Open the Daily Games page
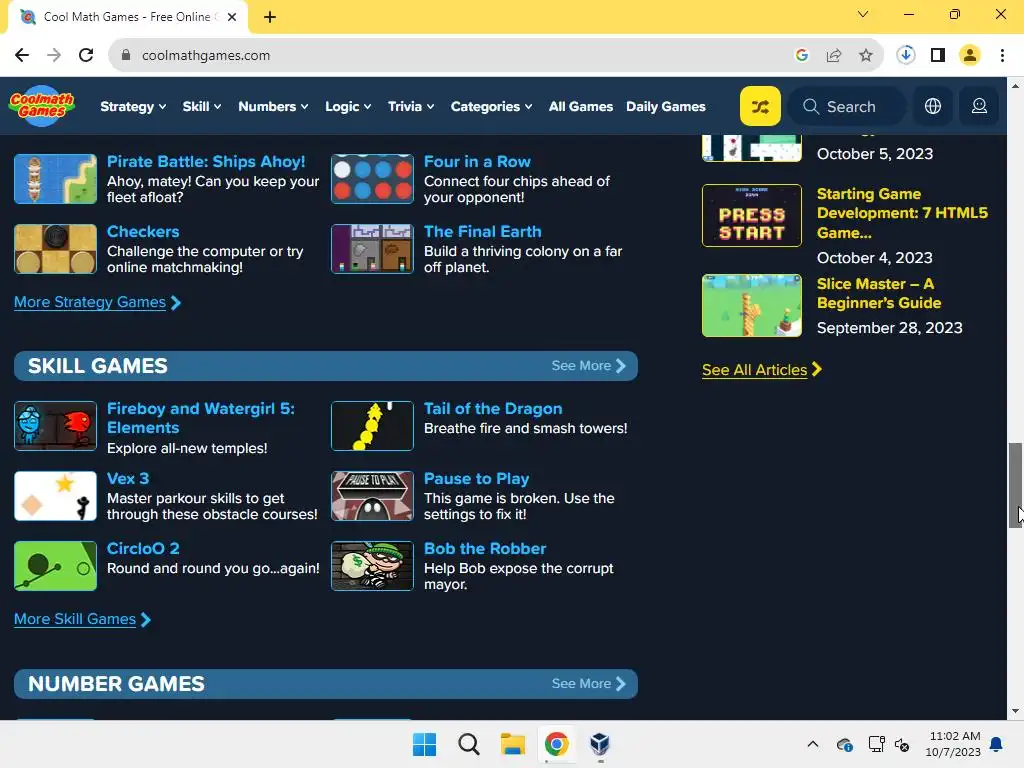The height and width of the screenshot is (768, 1024). click(665, 106)
